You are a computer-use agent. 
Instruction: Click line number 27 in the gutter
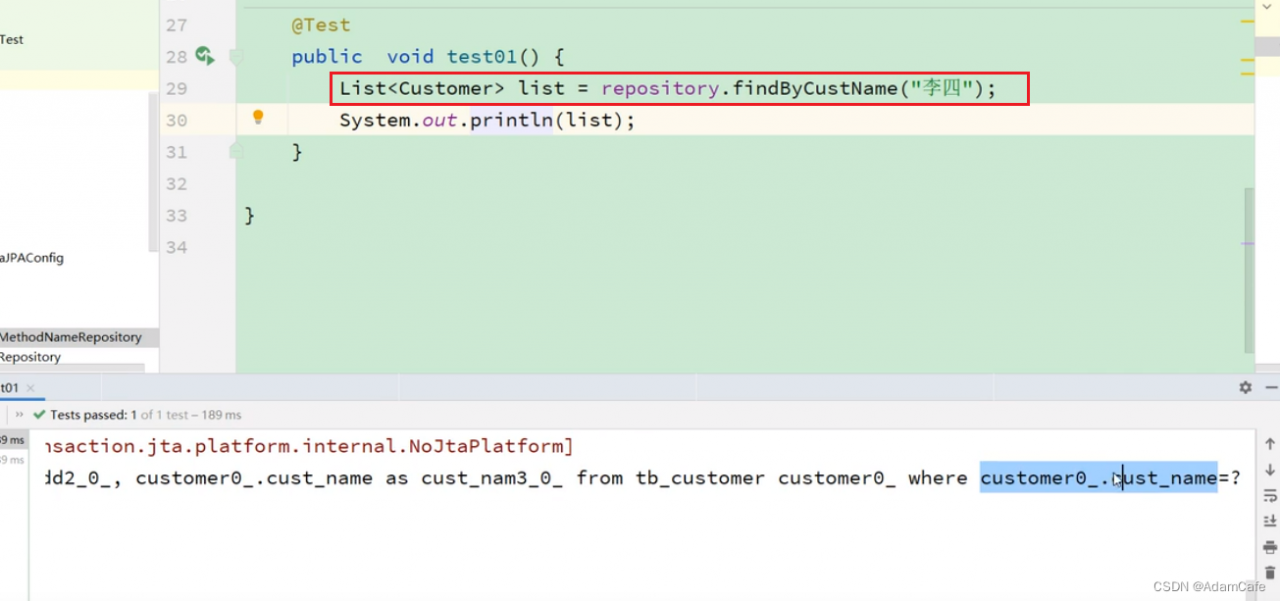[176, 25]
